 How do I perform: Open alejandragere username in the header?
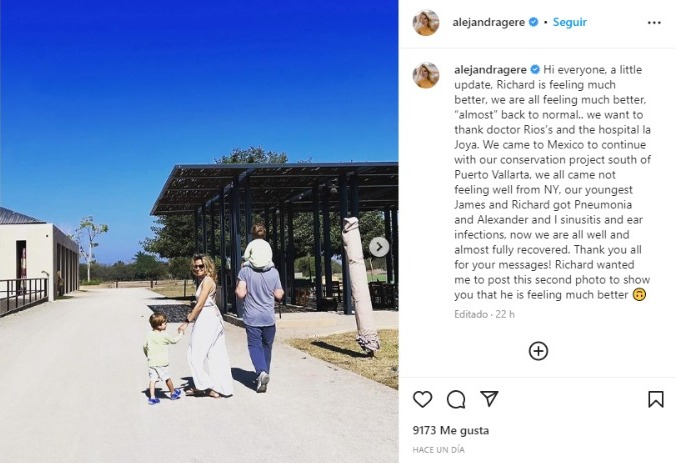[x=488, y=22]
